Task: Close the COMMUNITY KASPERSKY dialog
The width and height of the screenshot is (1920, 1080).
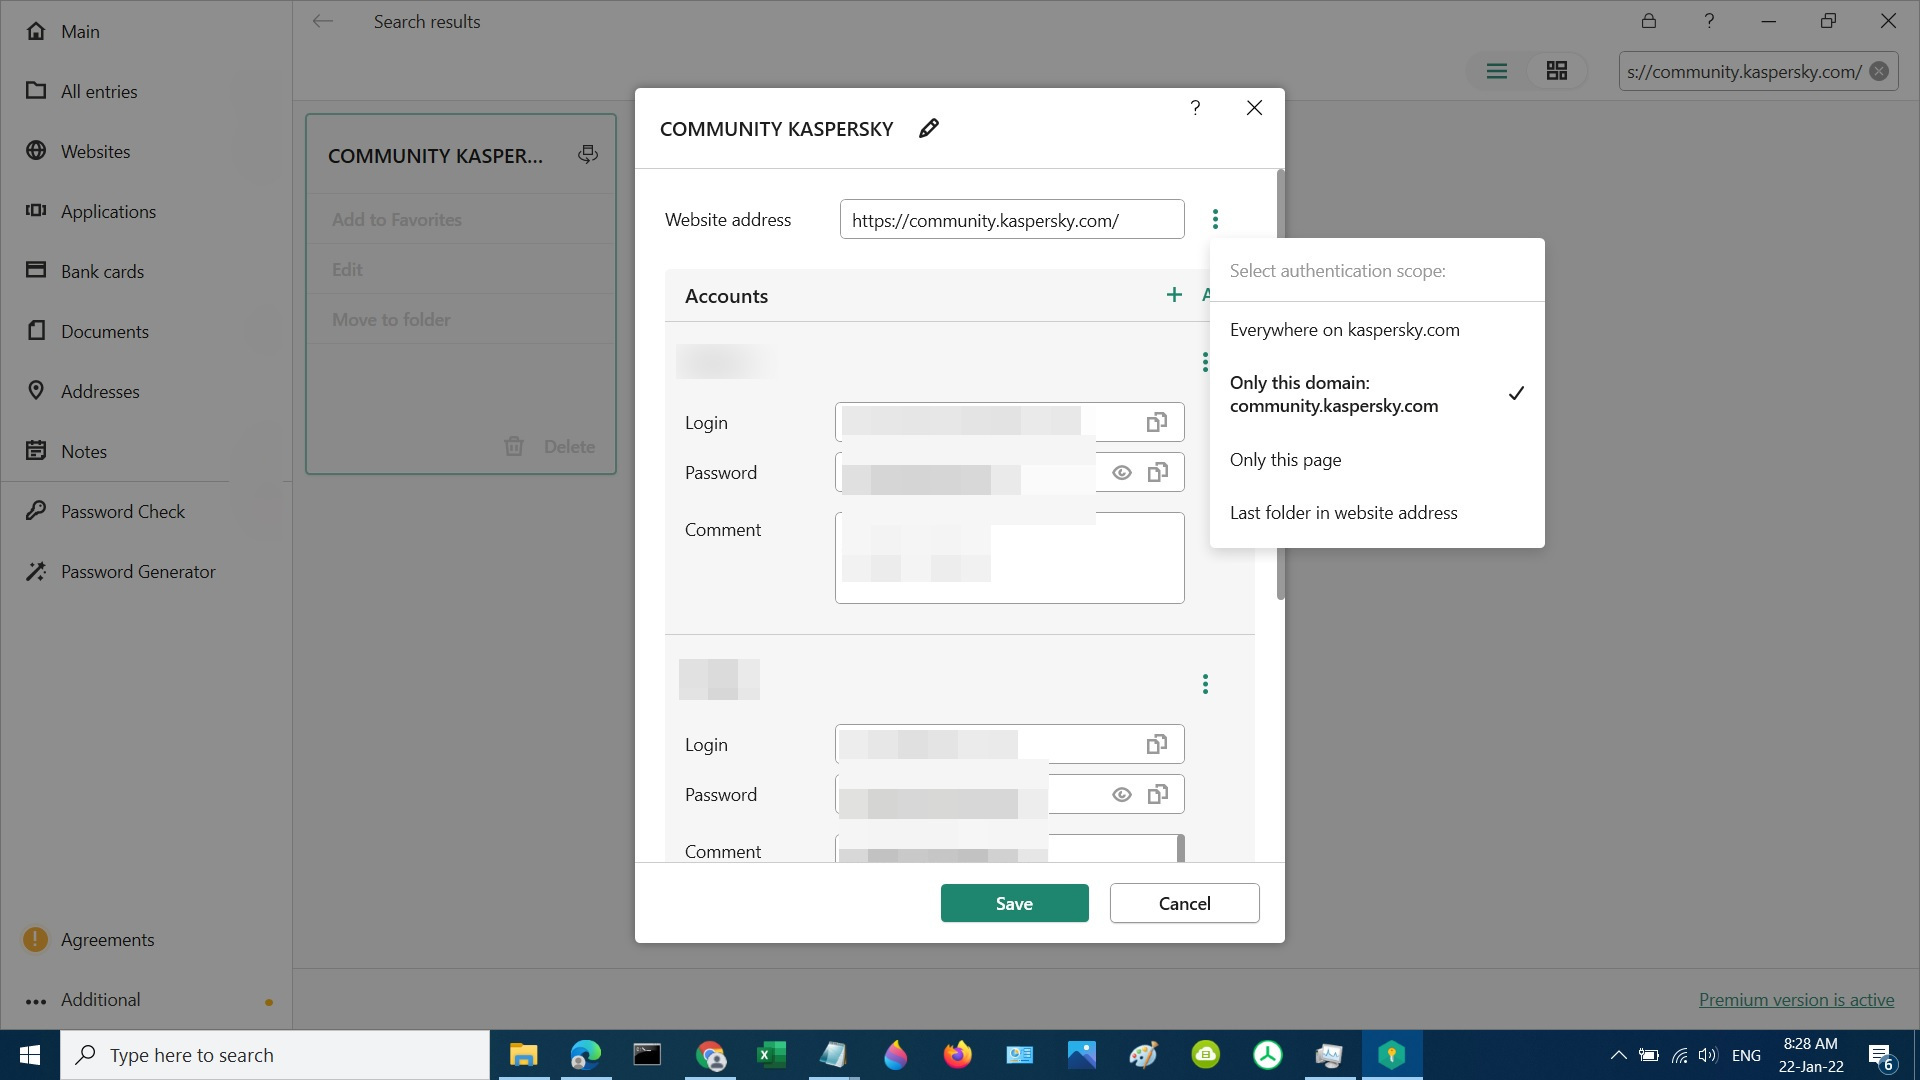Action: click(1254, 108)
